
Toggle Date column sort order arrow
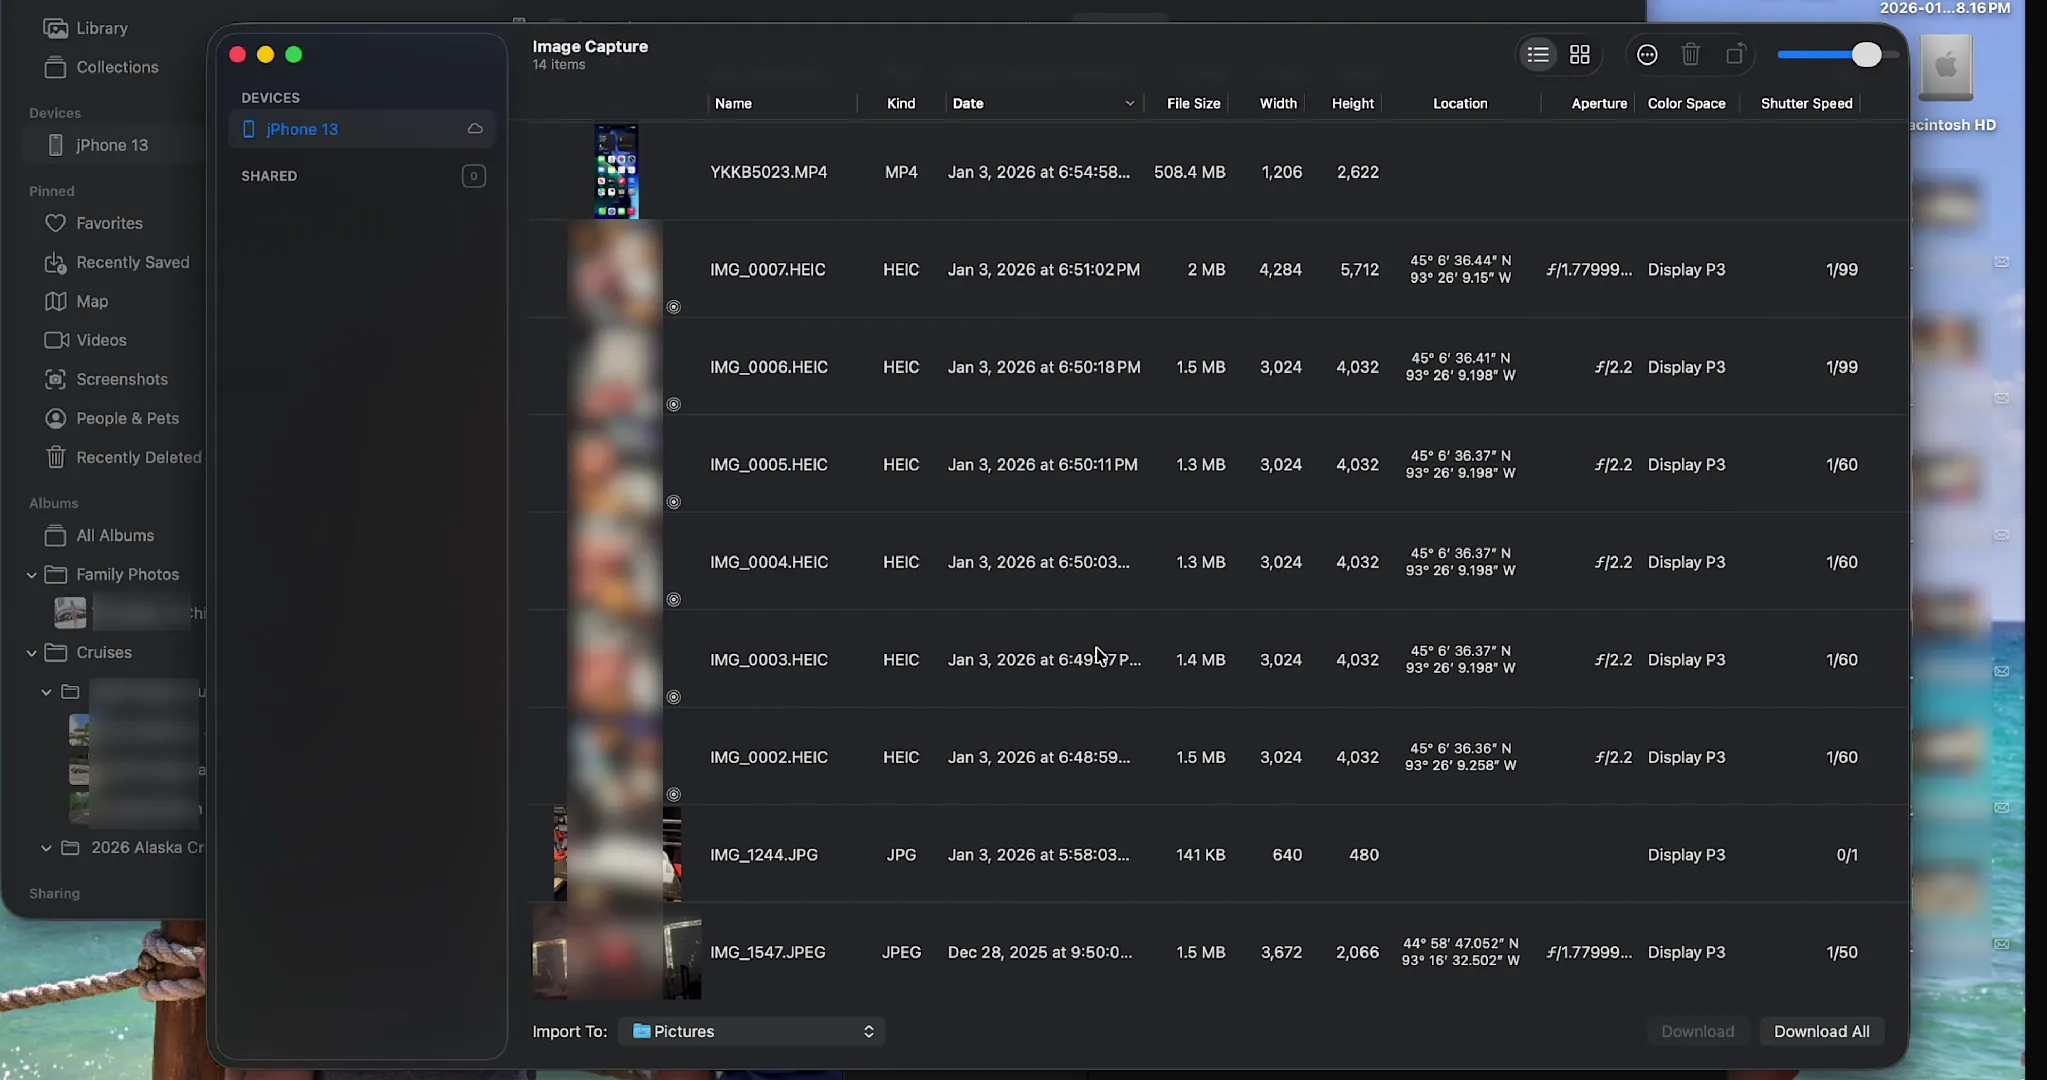pyautogui.click(x=1129, y=103)
